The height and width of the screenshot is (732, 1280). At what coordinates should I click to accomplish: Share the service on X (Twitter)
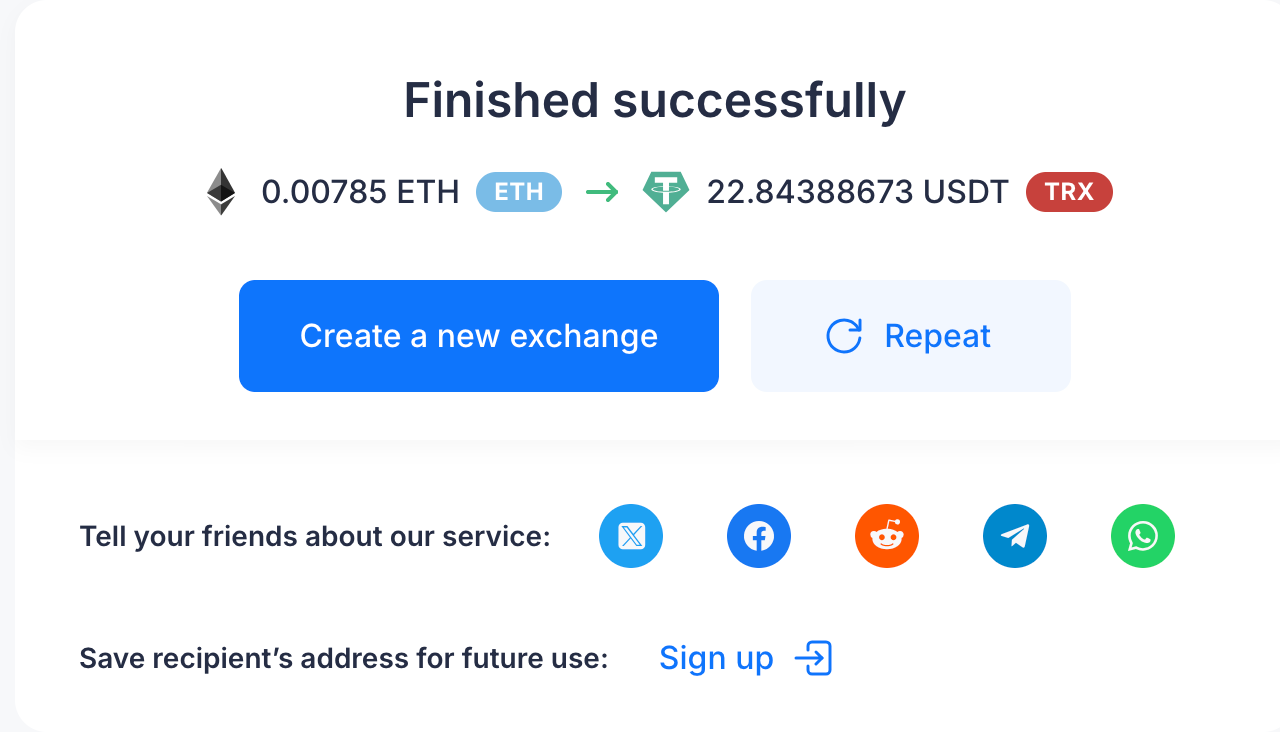(x=630, y=536)
